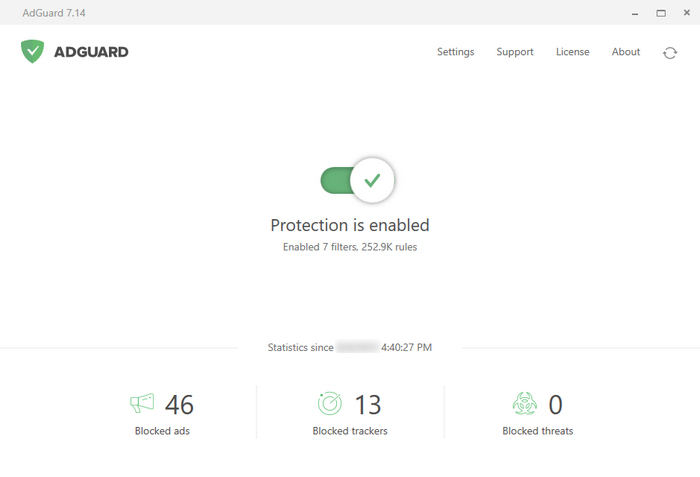Click the Blocked threats biohazard icon
700x477 pixels.
pyautogui.click(x=525, y=403)
